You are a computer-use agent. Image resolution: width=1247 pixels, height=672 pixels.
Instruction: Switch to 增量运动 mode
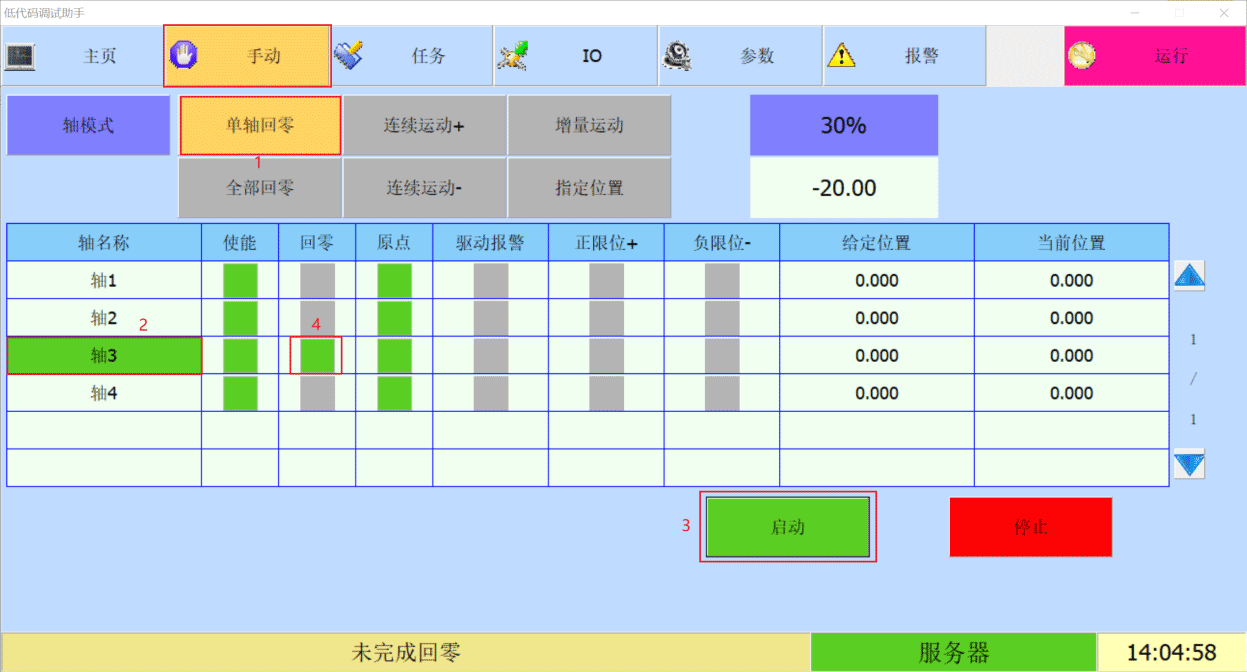(x=589, y=126)
